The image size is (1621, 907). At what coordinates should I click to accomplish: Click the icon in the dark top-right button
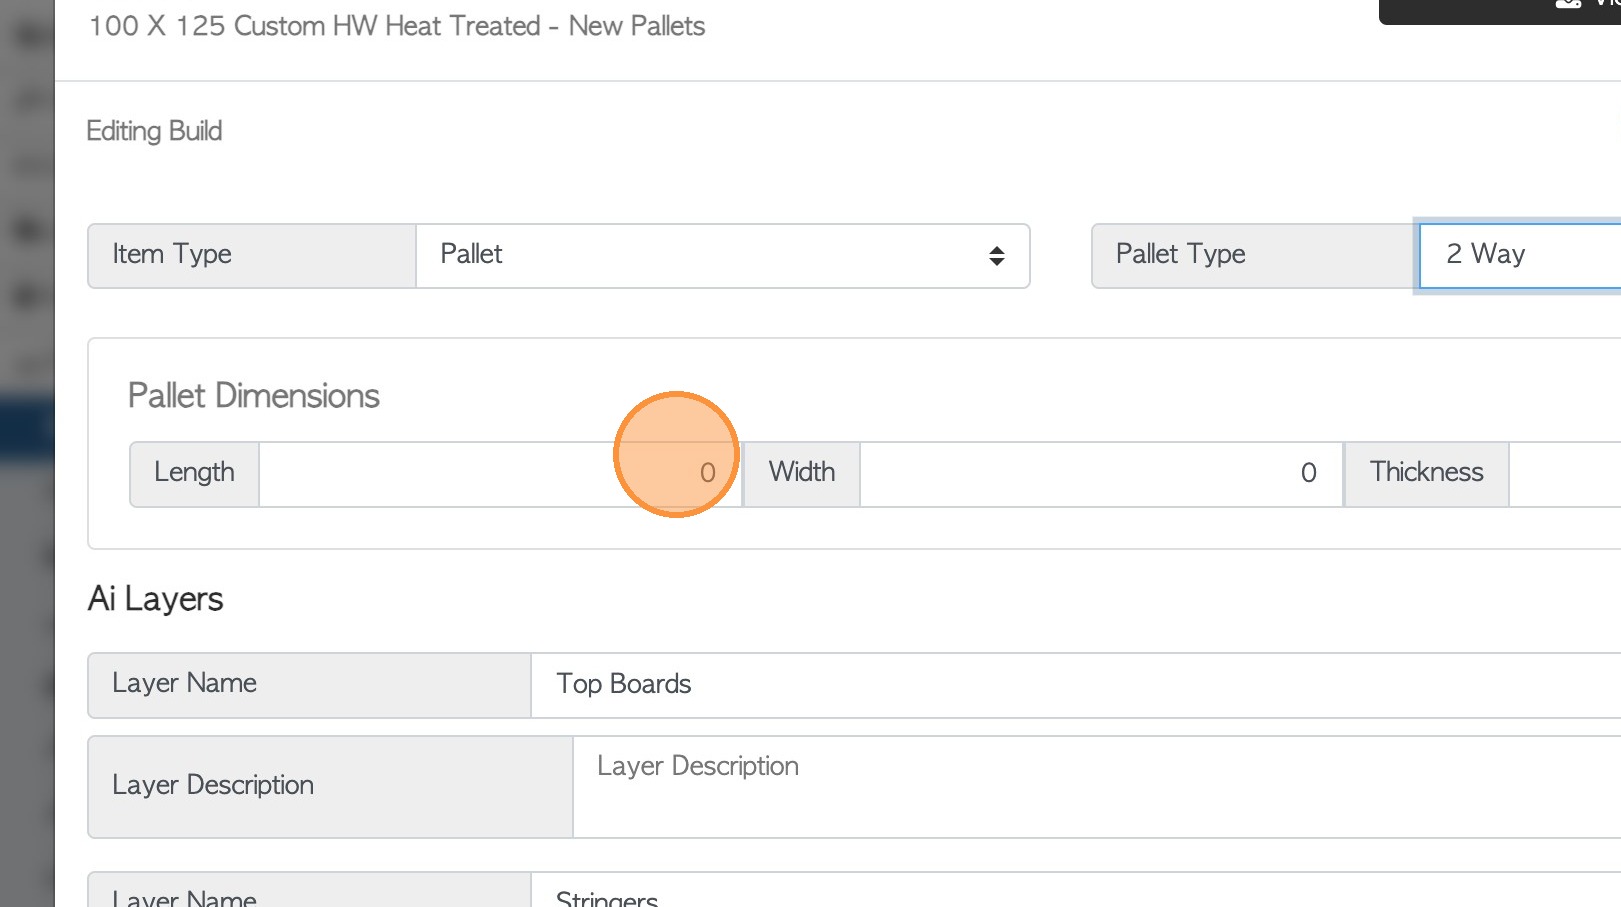click(x=1567, y=5)
